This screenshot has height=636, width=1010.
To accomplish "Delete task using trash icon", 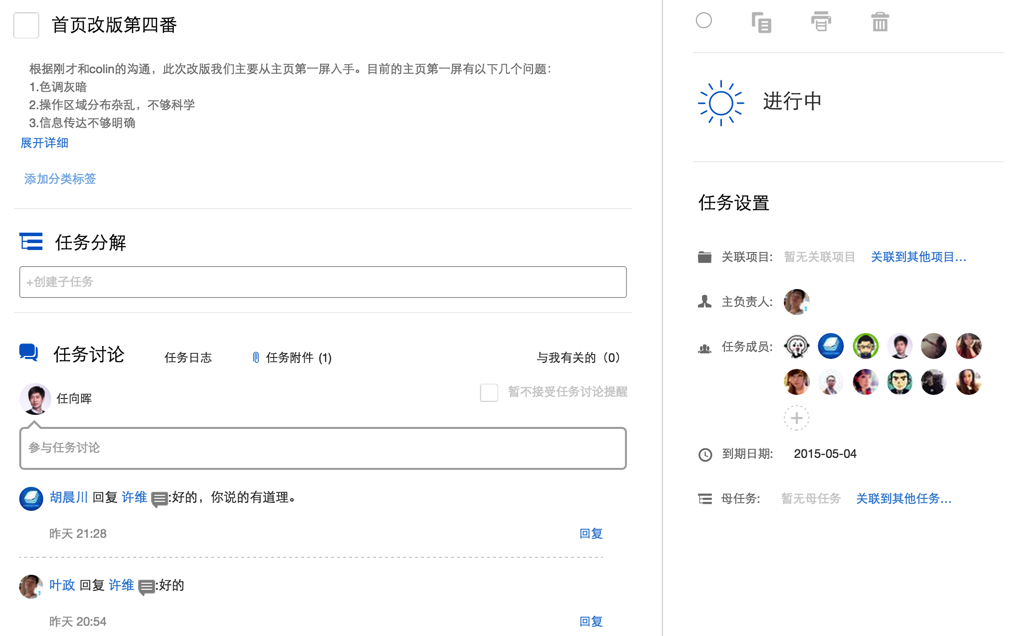I will [x=879, y=22].
